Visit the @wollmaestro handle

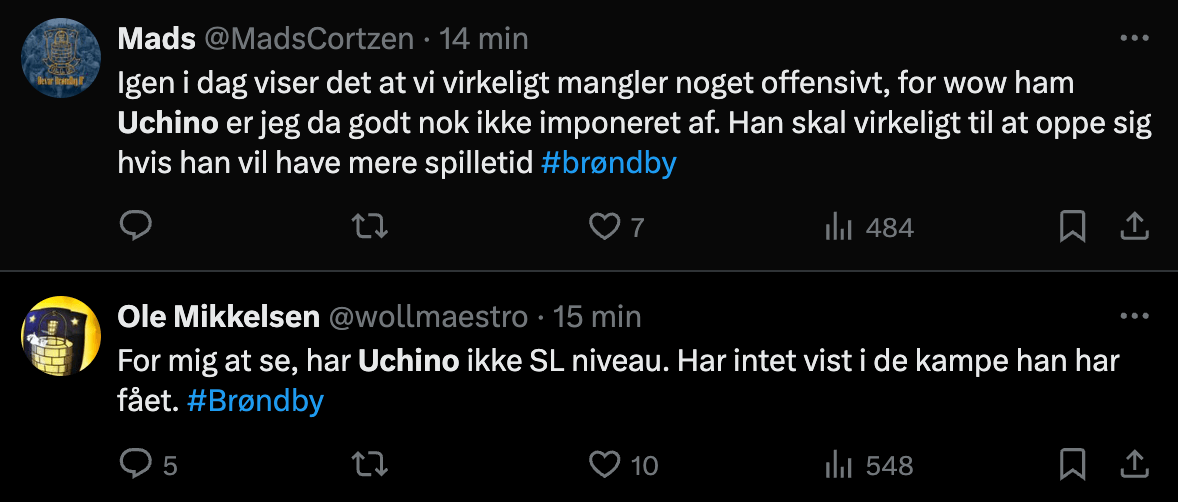click(429, 317)
